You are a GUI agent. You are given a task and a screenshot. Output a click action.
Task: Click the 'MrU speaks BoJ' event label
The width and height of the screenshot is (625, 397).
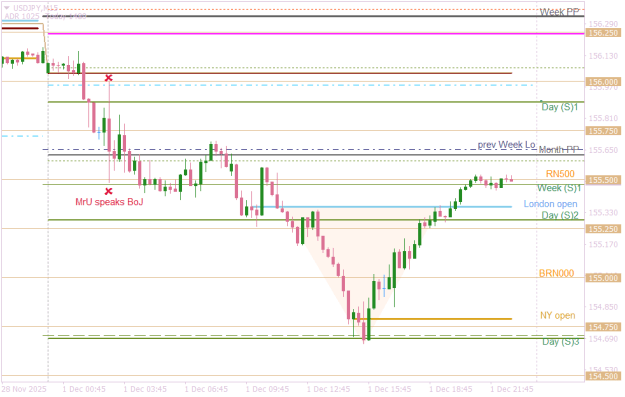click(x=109, y=202)
